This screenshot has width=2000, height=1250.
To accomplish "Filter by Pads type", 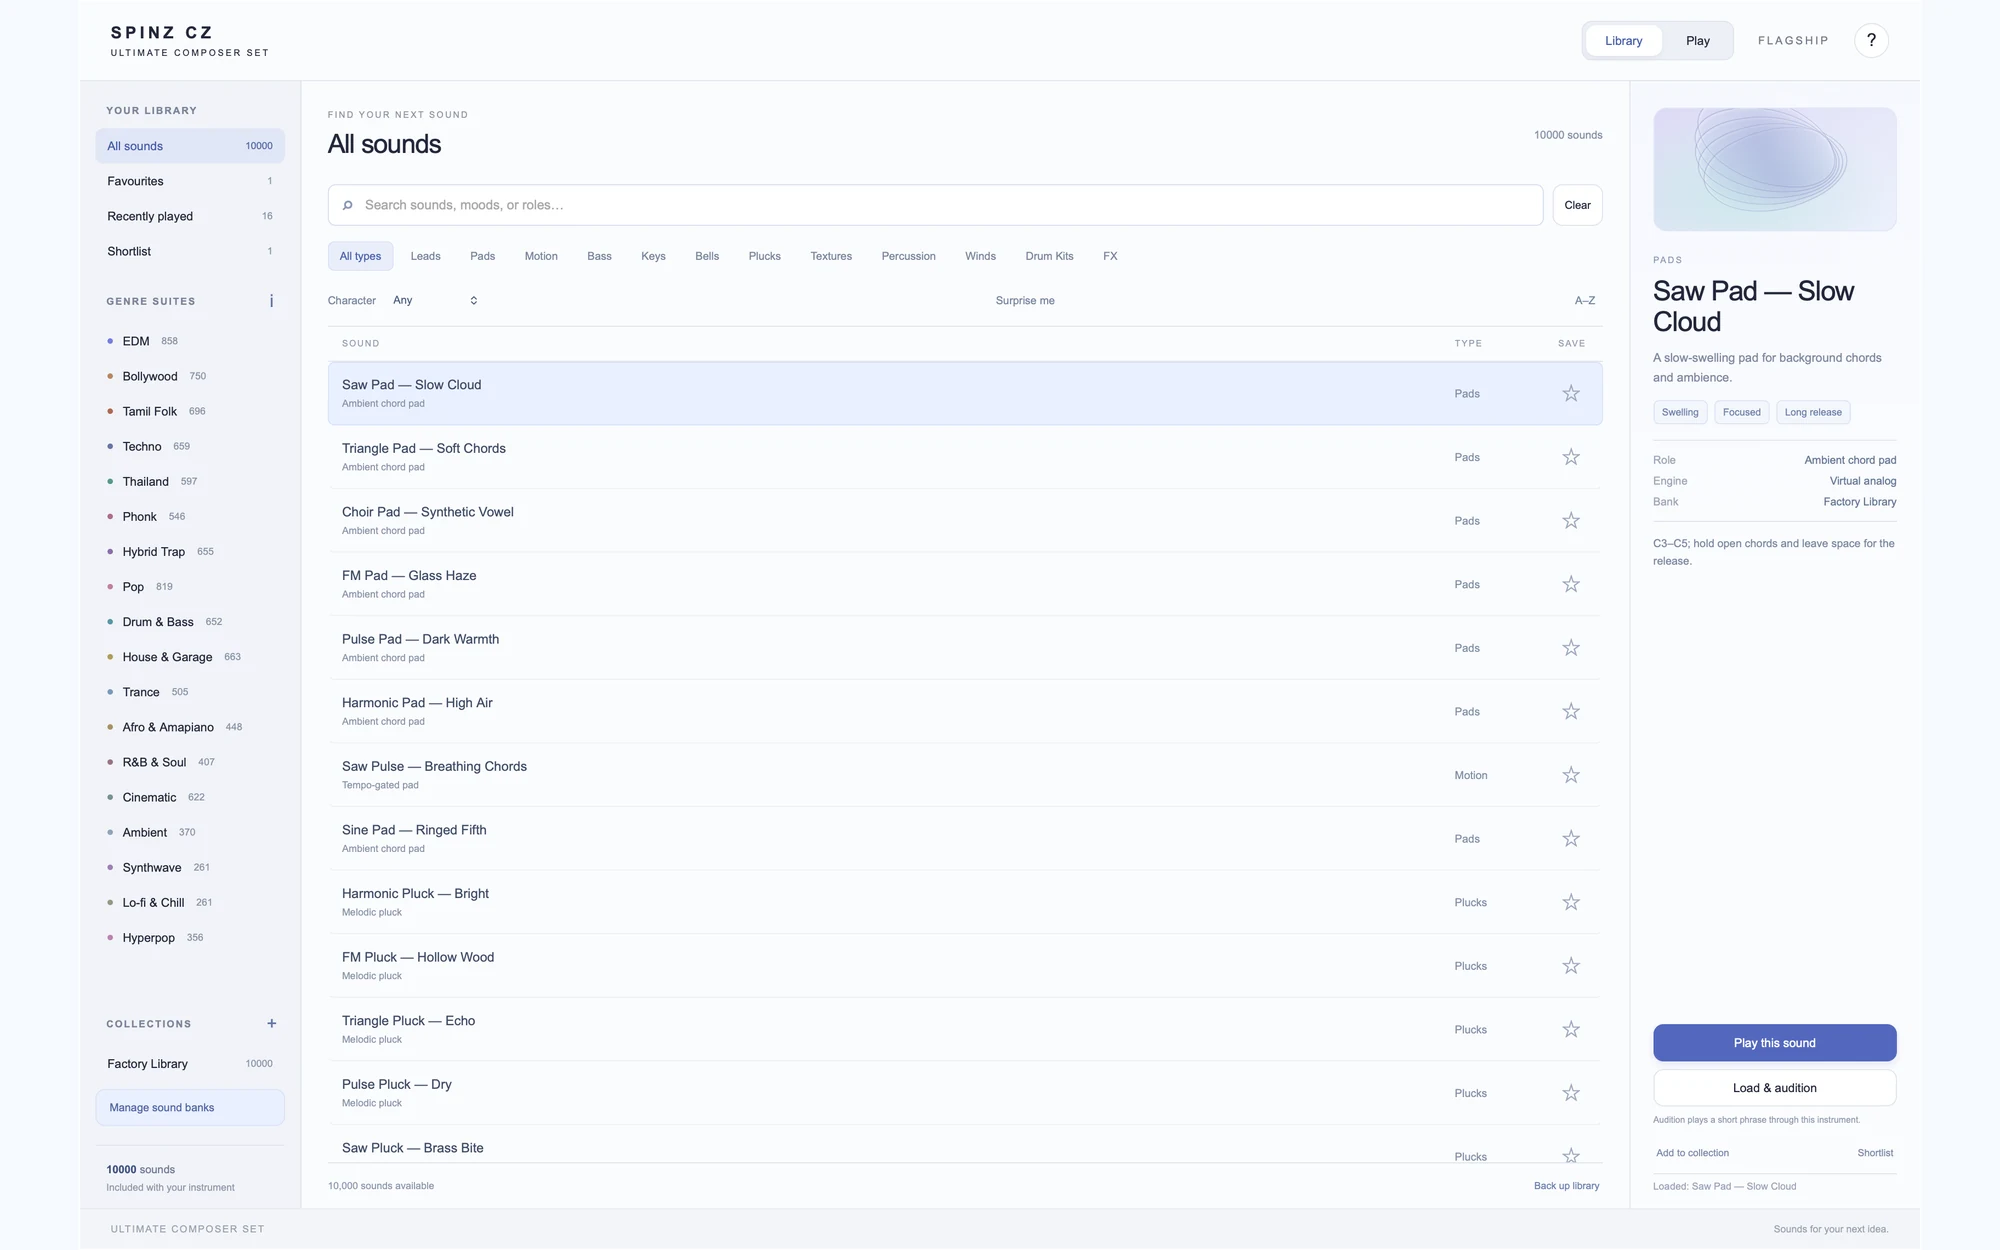I will (x=482, y=256).
